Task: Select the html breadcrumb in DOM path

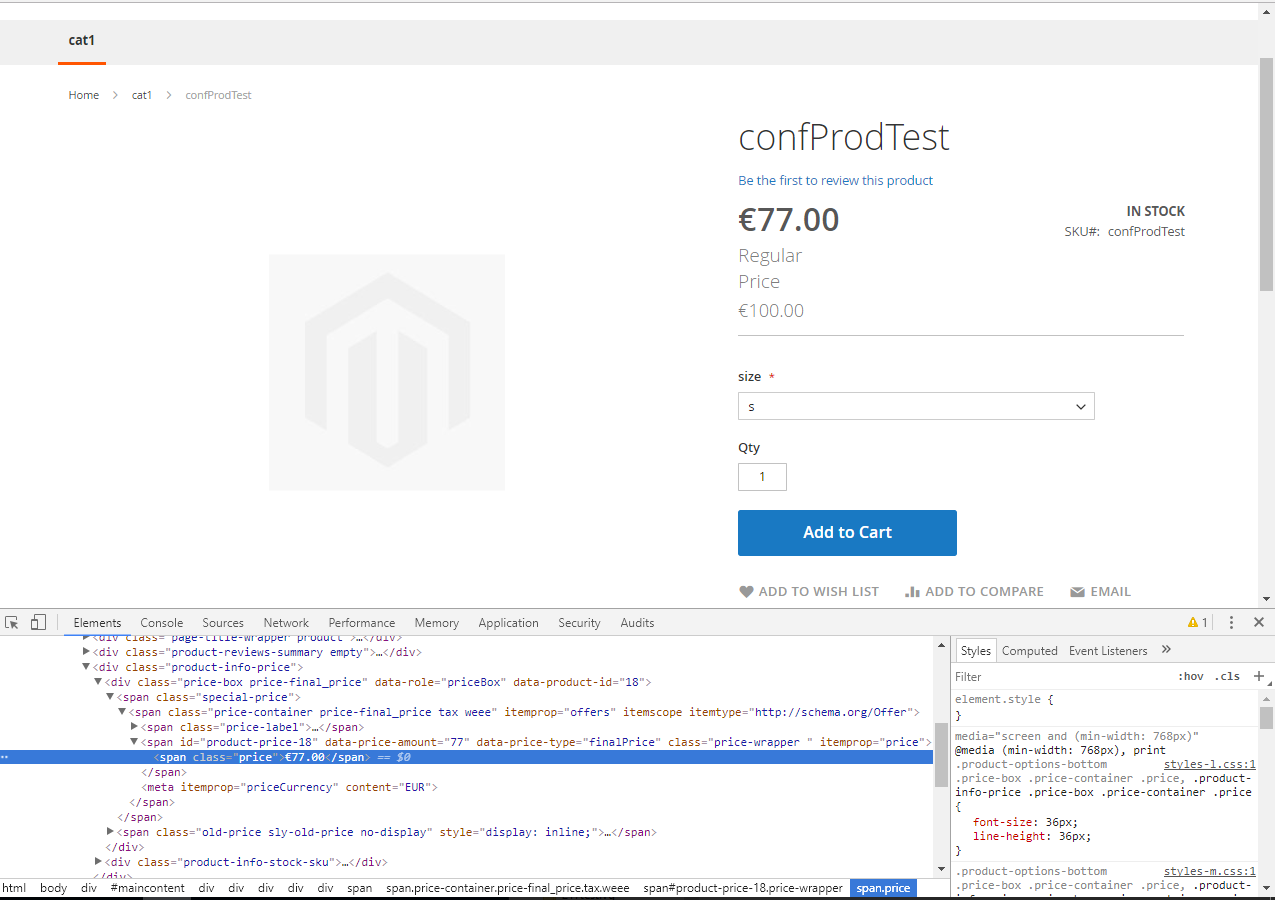Action: (14, 888)
